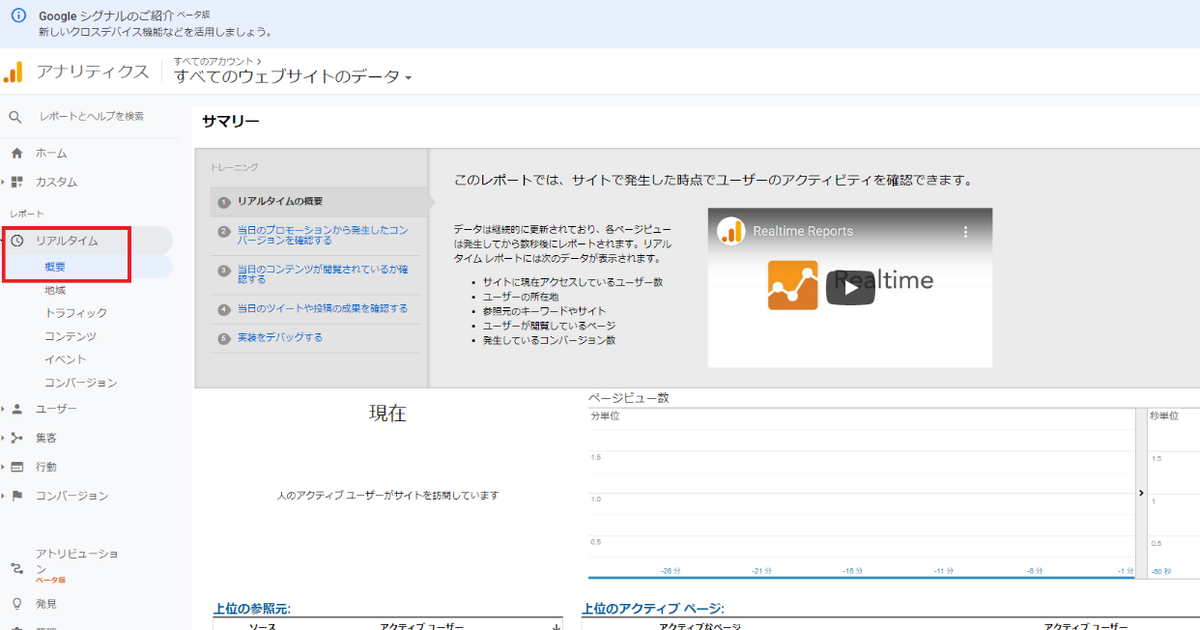
Task: Click the 上位の参照元 heading
Action: (252, 608)
